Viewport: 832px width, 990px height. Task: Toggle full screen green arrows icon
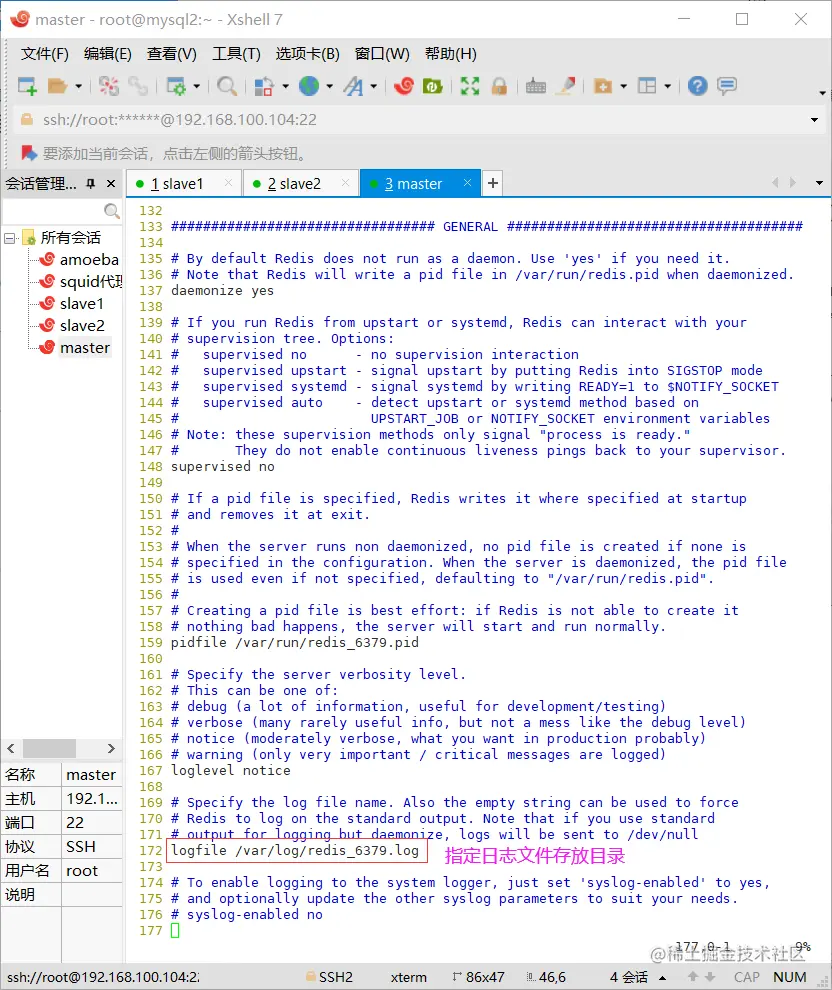pyautogui.click(x=470, y=85)
